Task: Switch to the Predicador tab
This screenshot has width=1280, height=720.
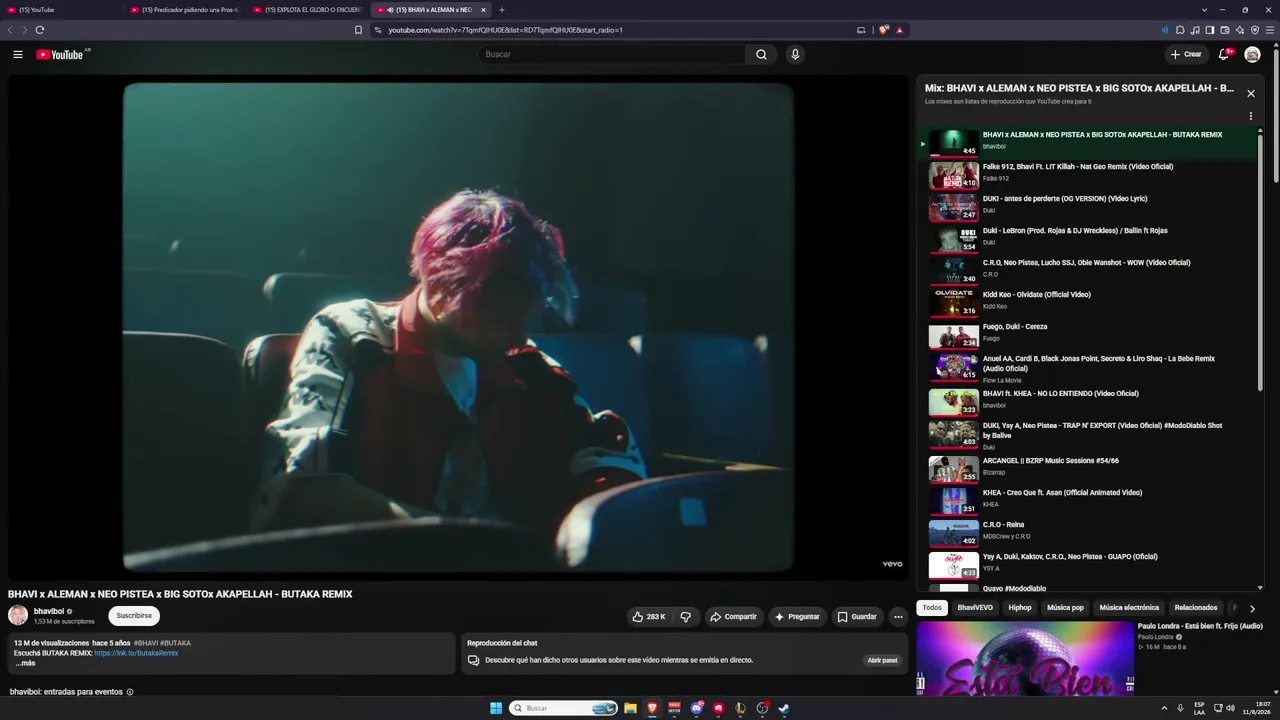Action: [x=186, y=10]
